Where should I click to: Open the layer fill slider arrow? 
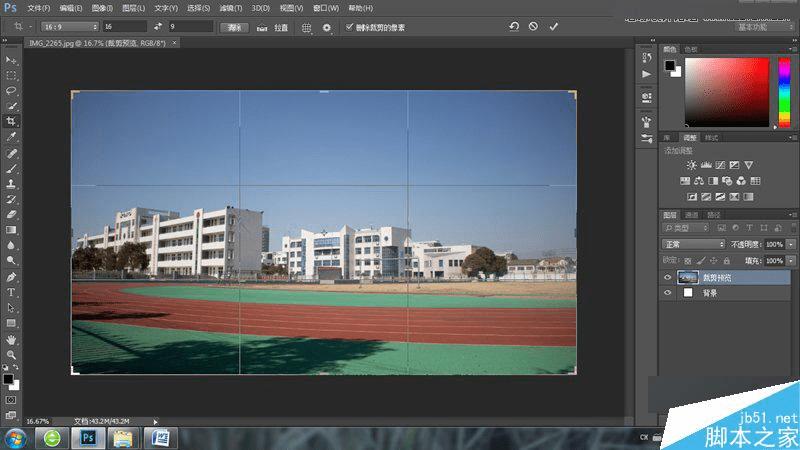[791, 261]
